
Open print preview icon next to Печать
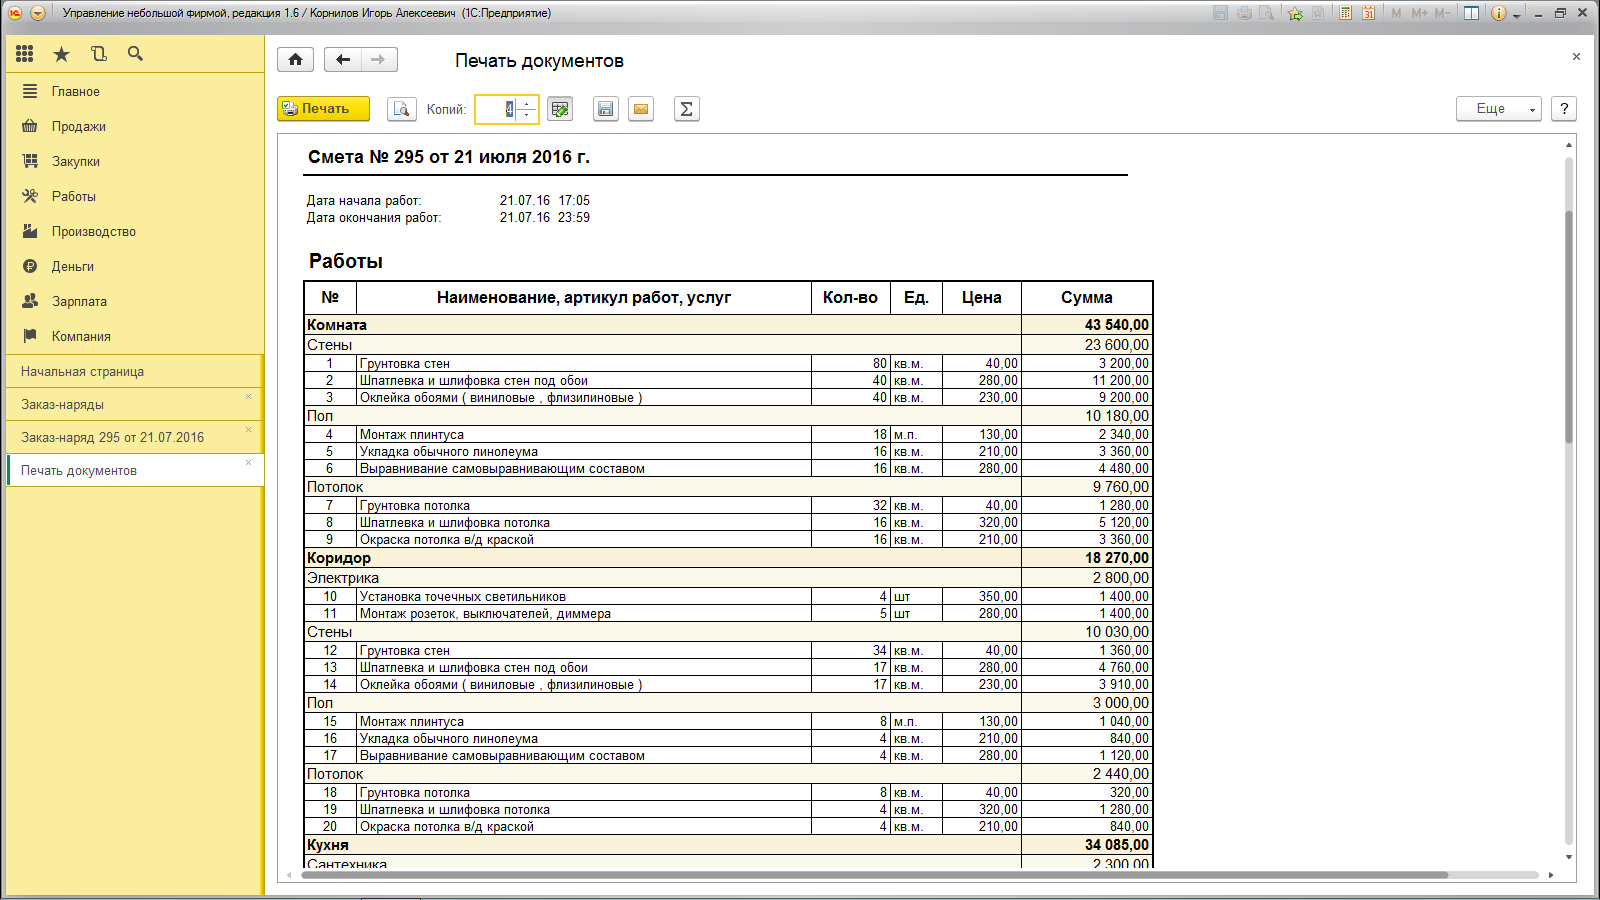(x=401, y=109)
